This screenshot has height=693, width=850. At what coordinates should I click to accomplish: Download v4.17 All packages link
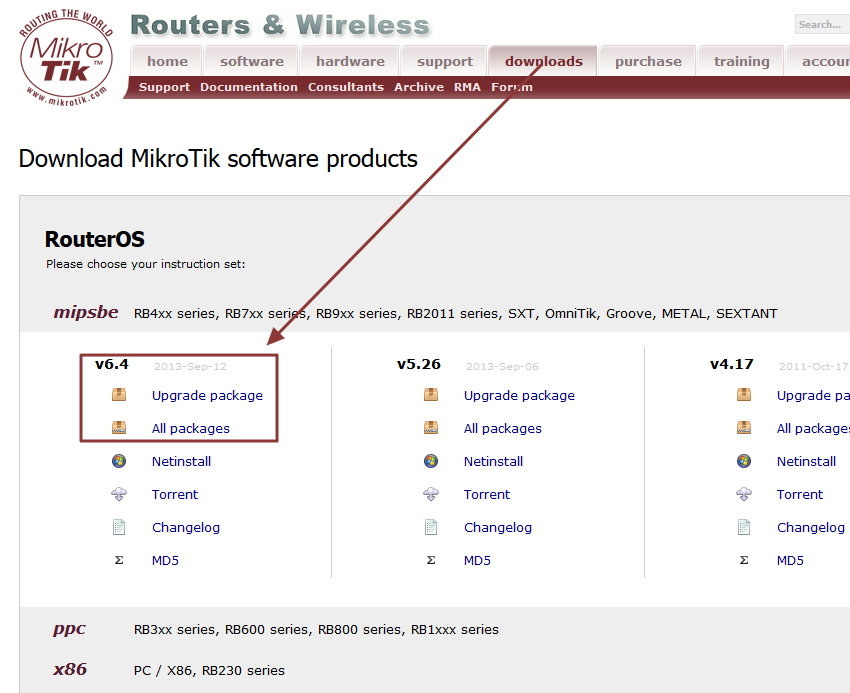point(813,428)
